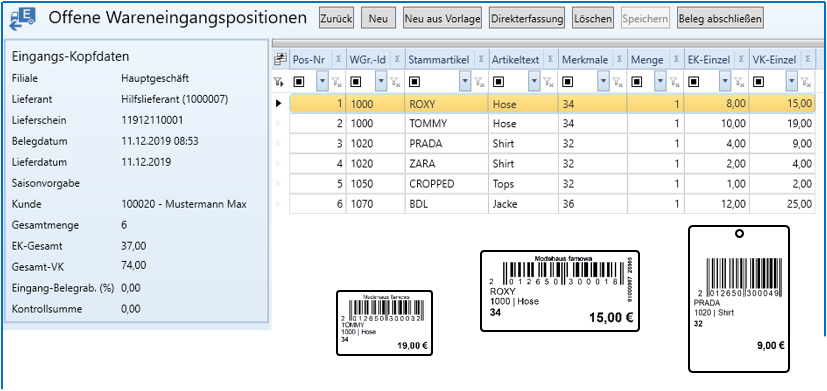Viewport: 827px width, 391px height.
Task: Clear the Merkmale column filter
Action: pyautogui.click(x=618, y=82)
